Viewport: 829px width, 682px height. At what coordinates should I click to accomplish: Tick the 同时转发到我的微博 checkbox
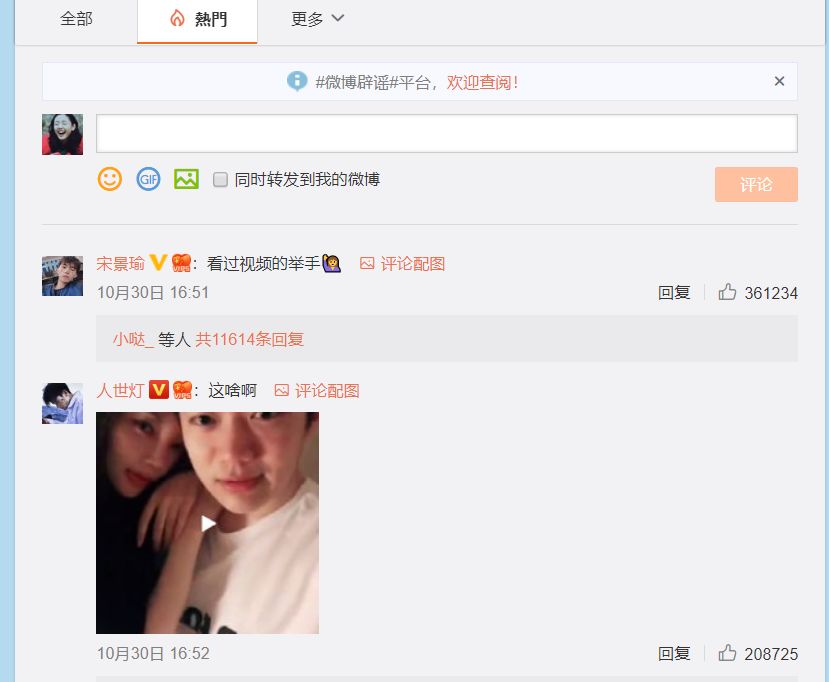[x=220, y=180]
